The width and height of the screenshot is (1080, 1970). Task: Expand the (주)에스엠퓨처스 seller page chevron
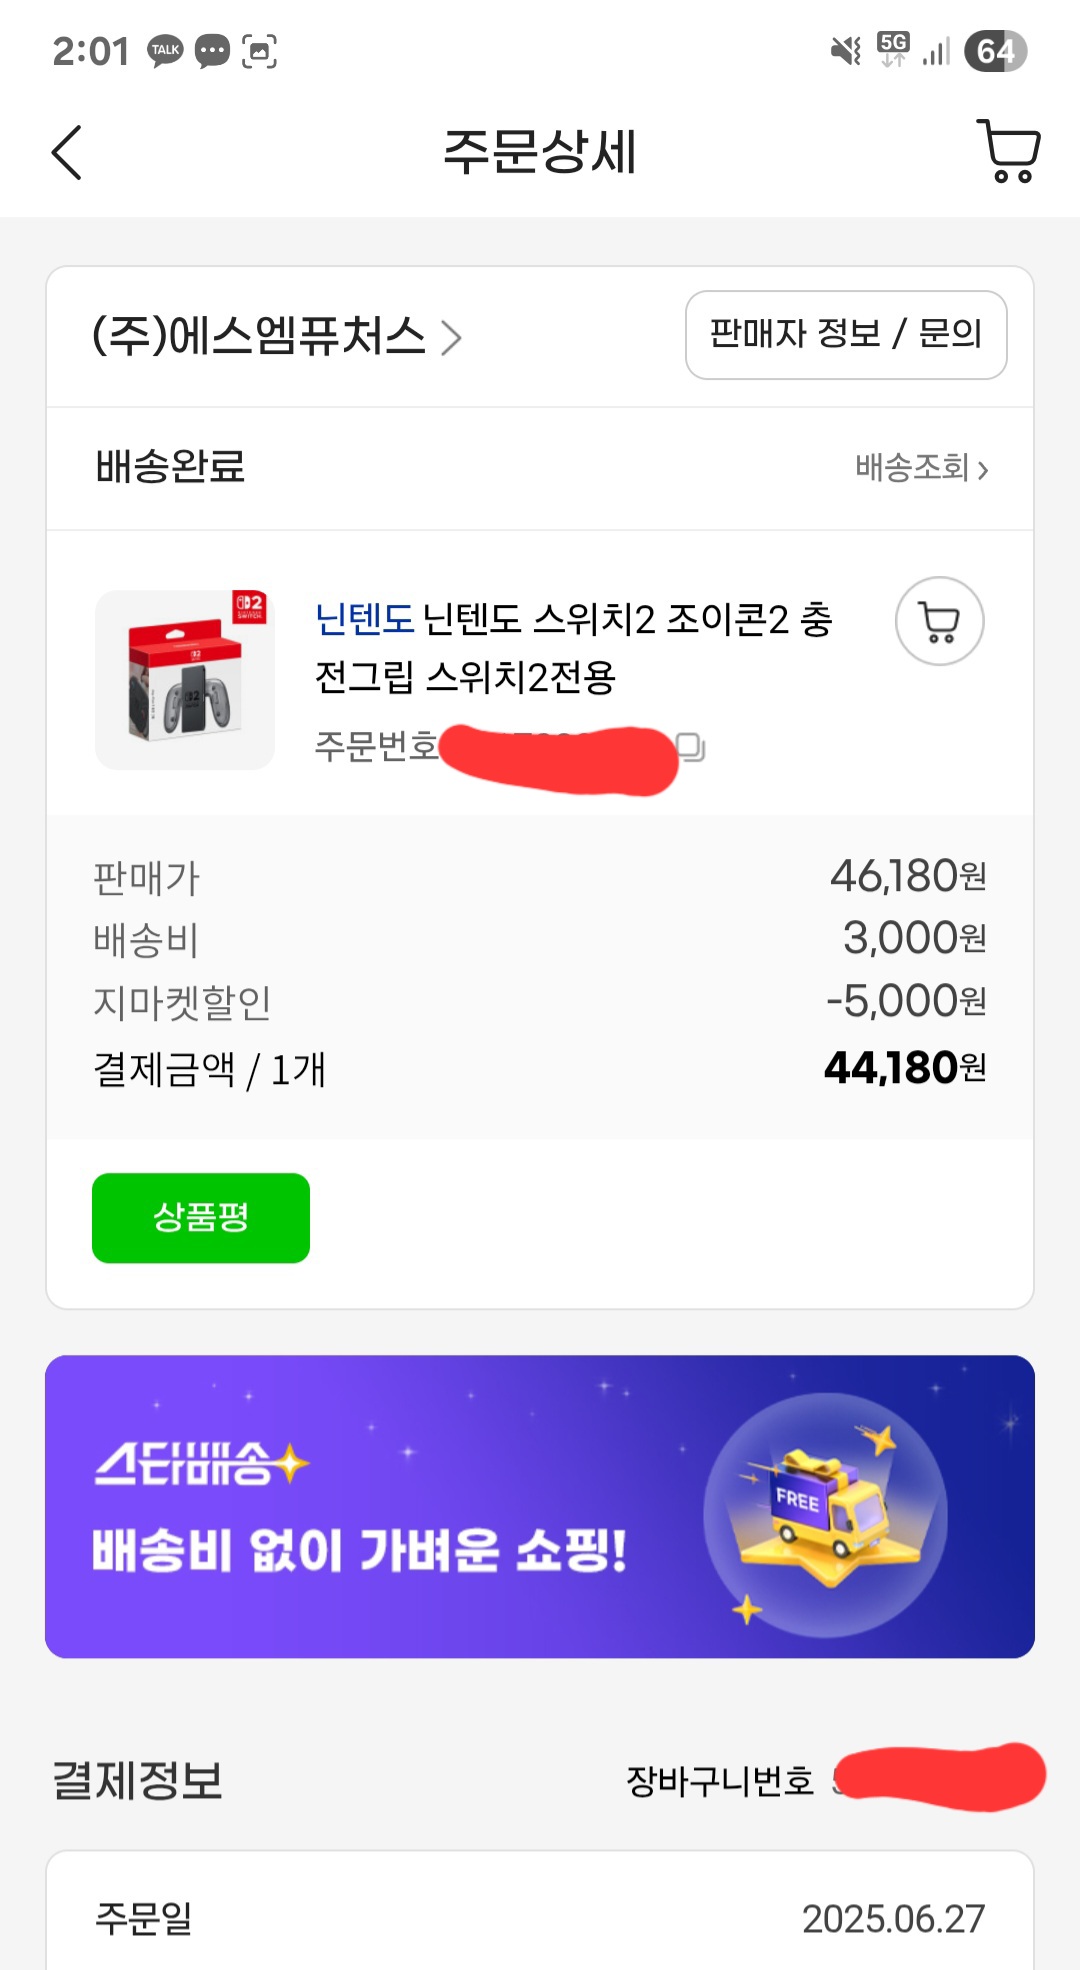click(x=452, y=338)
